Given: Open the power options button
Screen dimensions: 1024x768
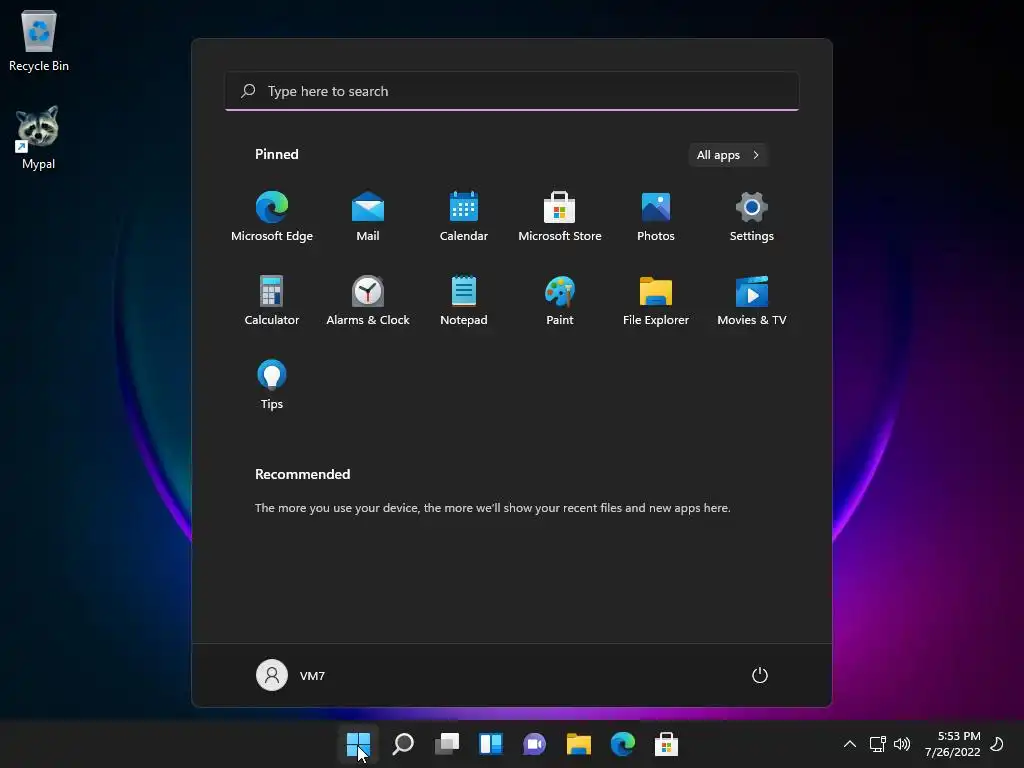Looking at the screenshot, I should point(760,675).
